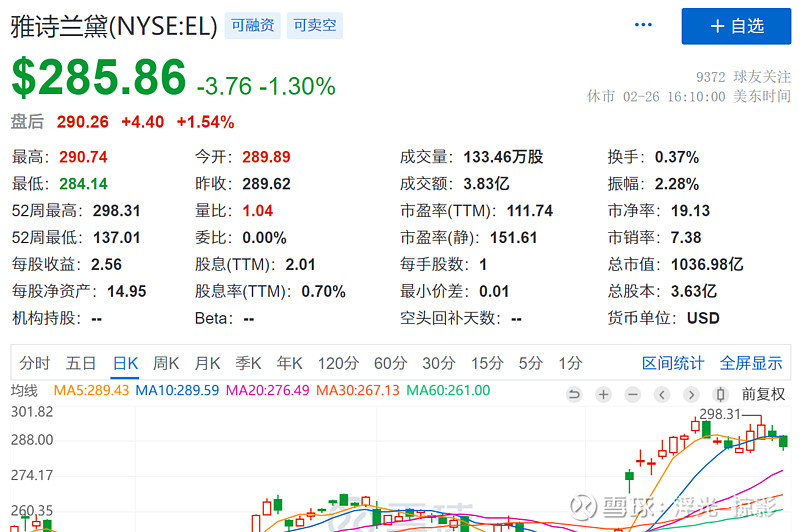This screenshot has height=532, width=800.
Task: Click the 301.82 y-axis label
Action: pos(32,412)
